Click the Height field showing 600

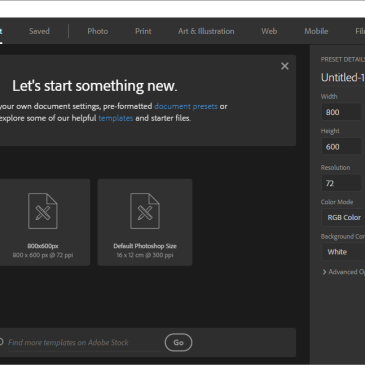[x=341, y=147]
